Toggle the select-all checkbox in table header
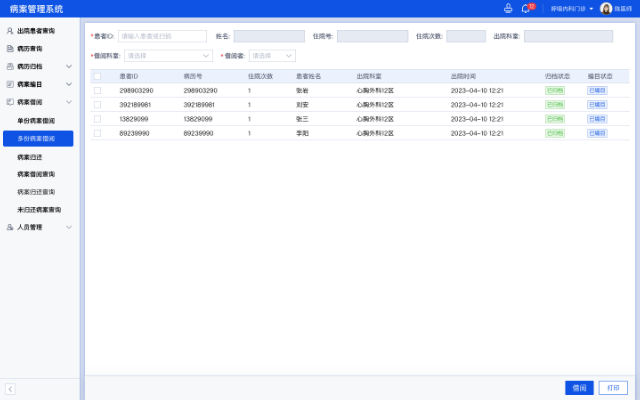 click(x=97, y=76)
